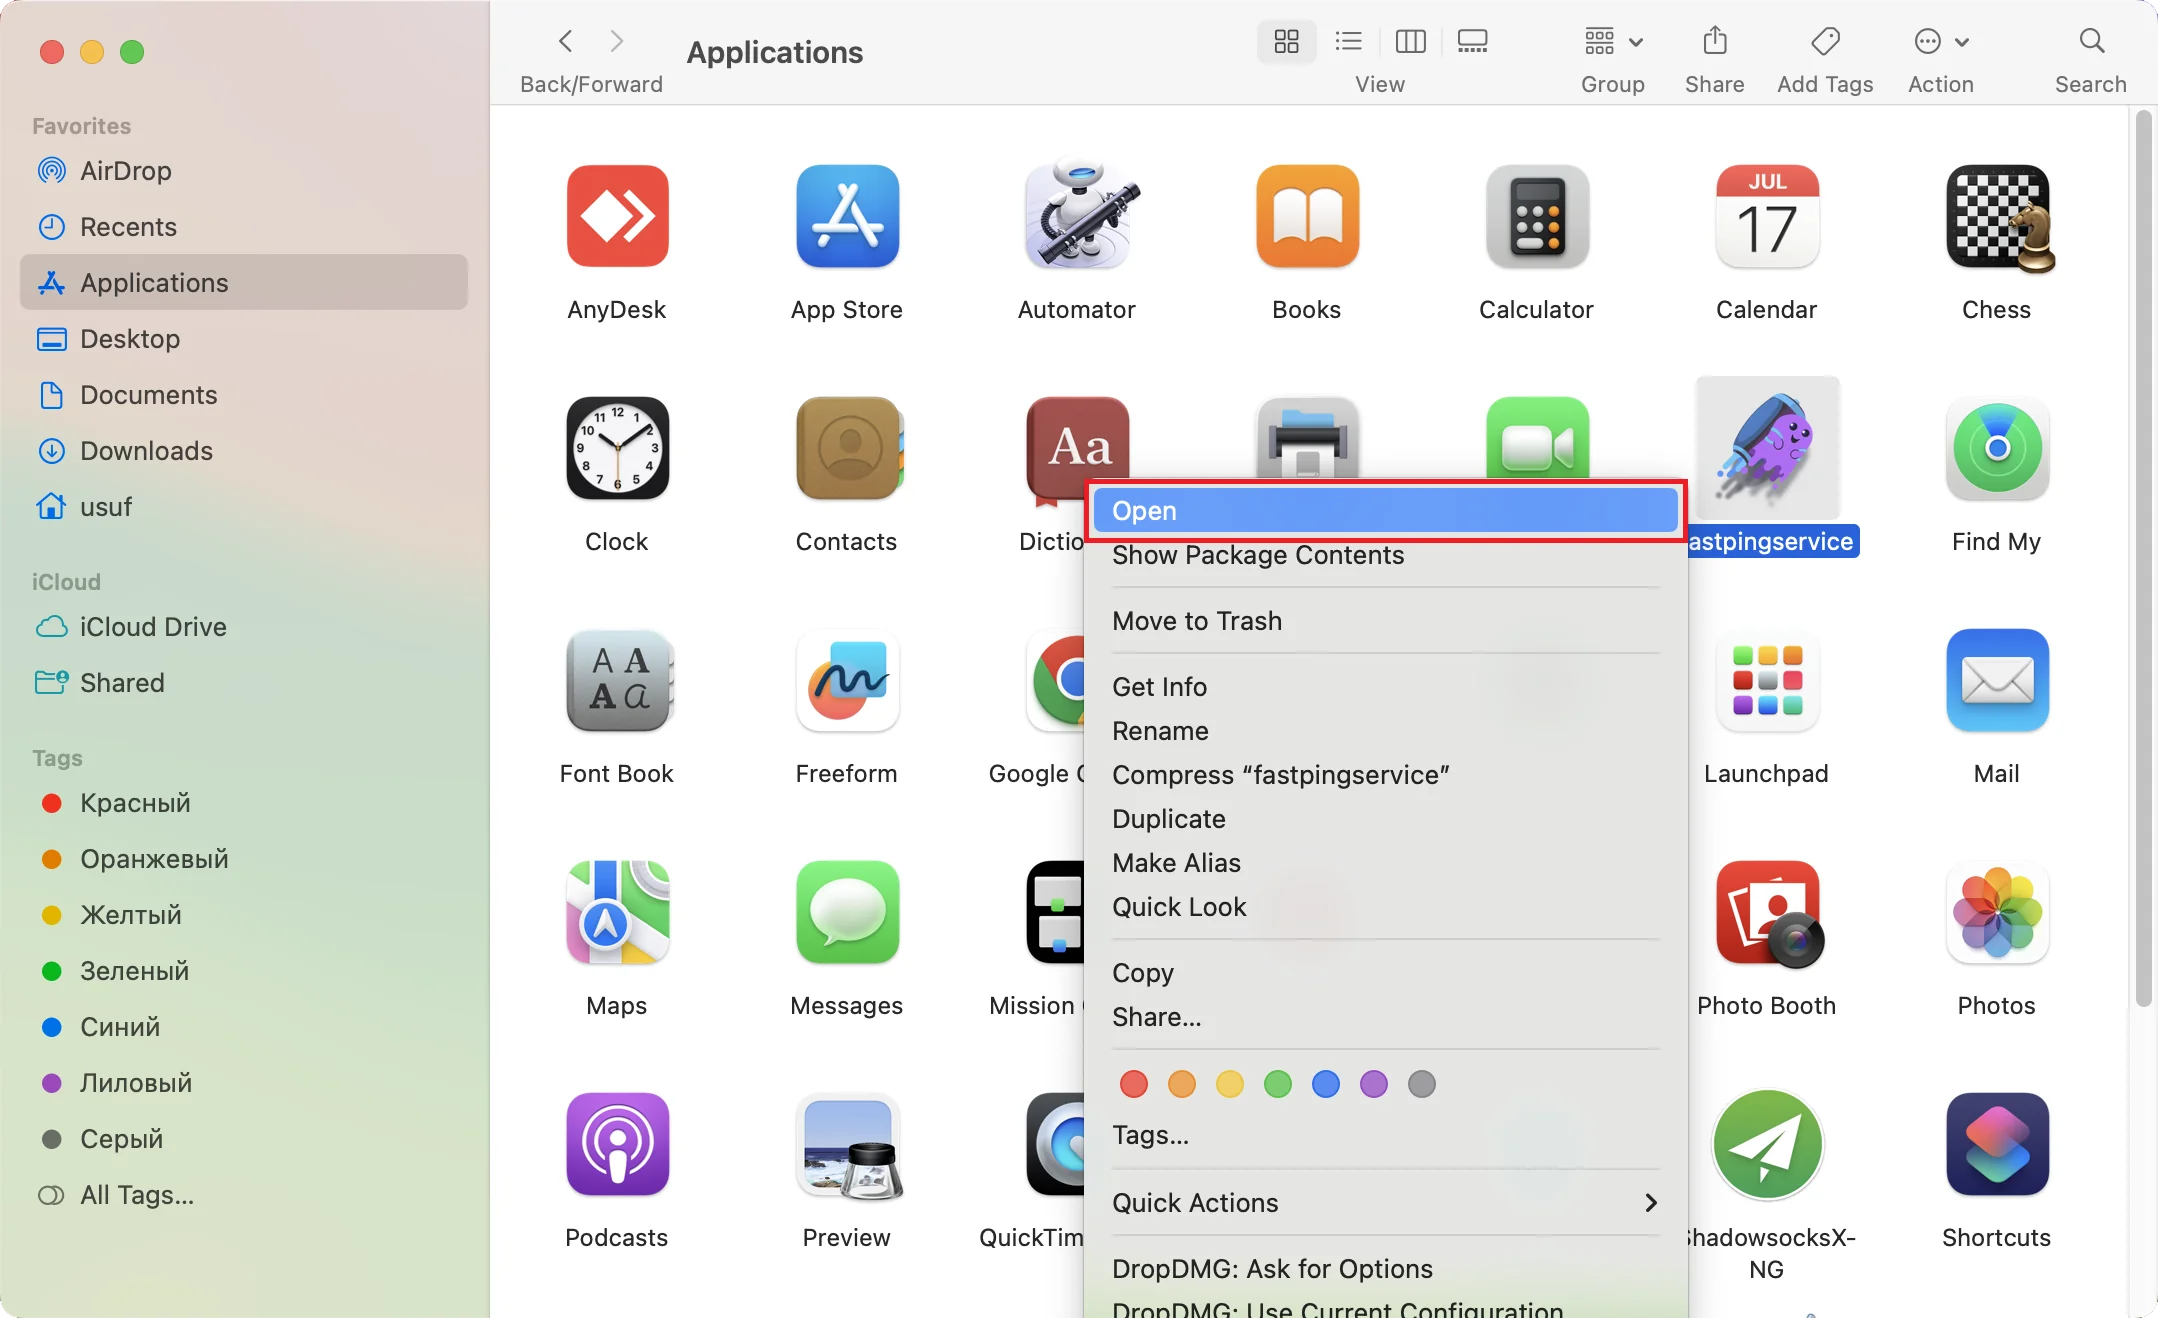Select the Find My app icon
This screenshot has height=1318, width=2158.
click(x=1996, y=449)
